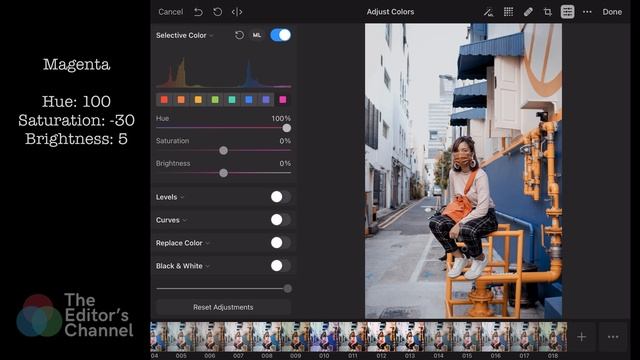Select the green color swatch

[215, 100]
